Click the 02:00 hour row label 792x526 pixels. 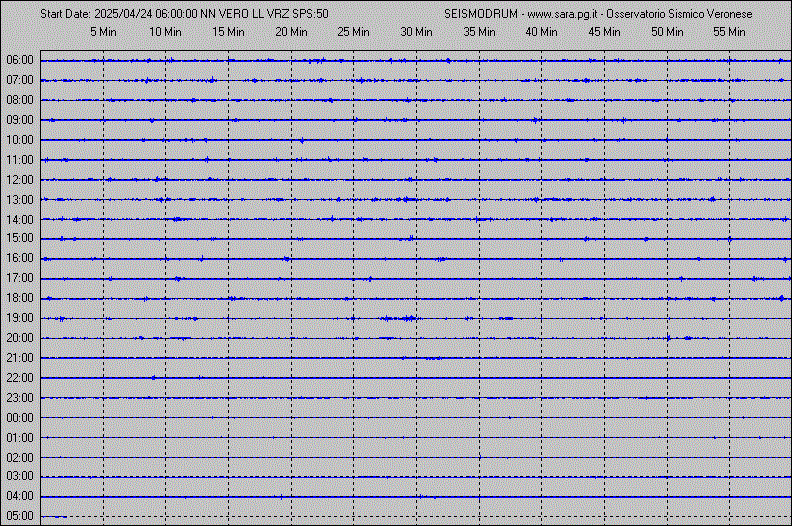(20, 458)
